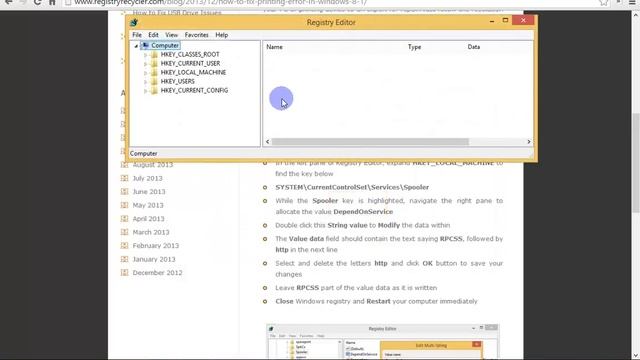This screenshot has width=640, height=360.
Task: Click the HKEY_CURRENT_USER folder icon
Action: tap(154, 63)
